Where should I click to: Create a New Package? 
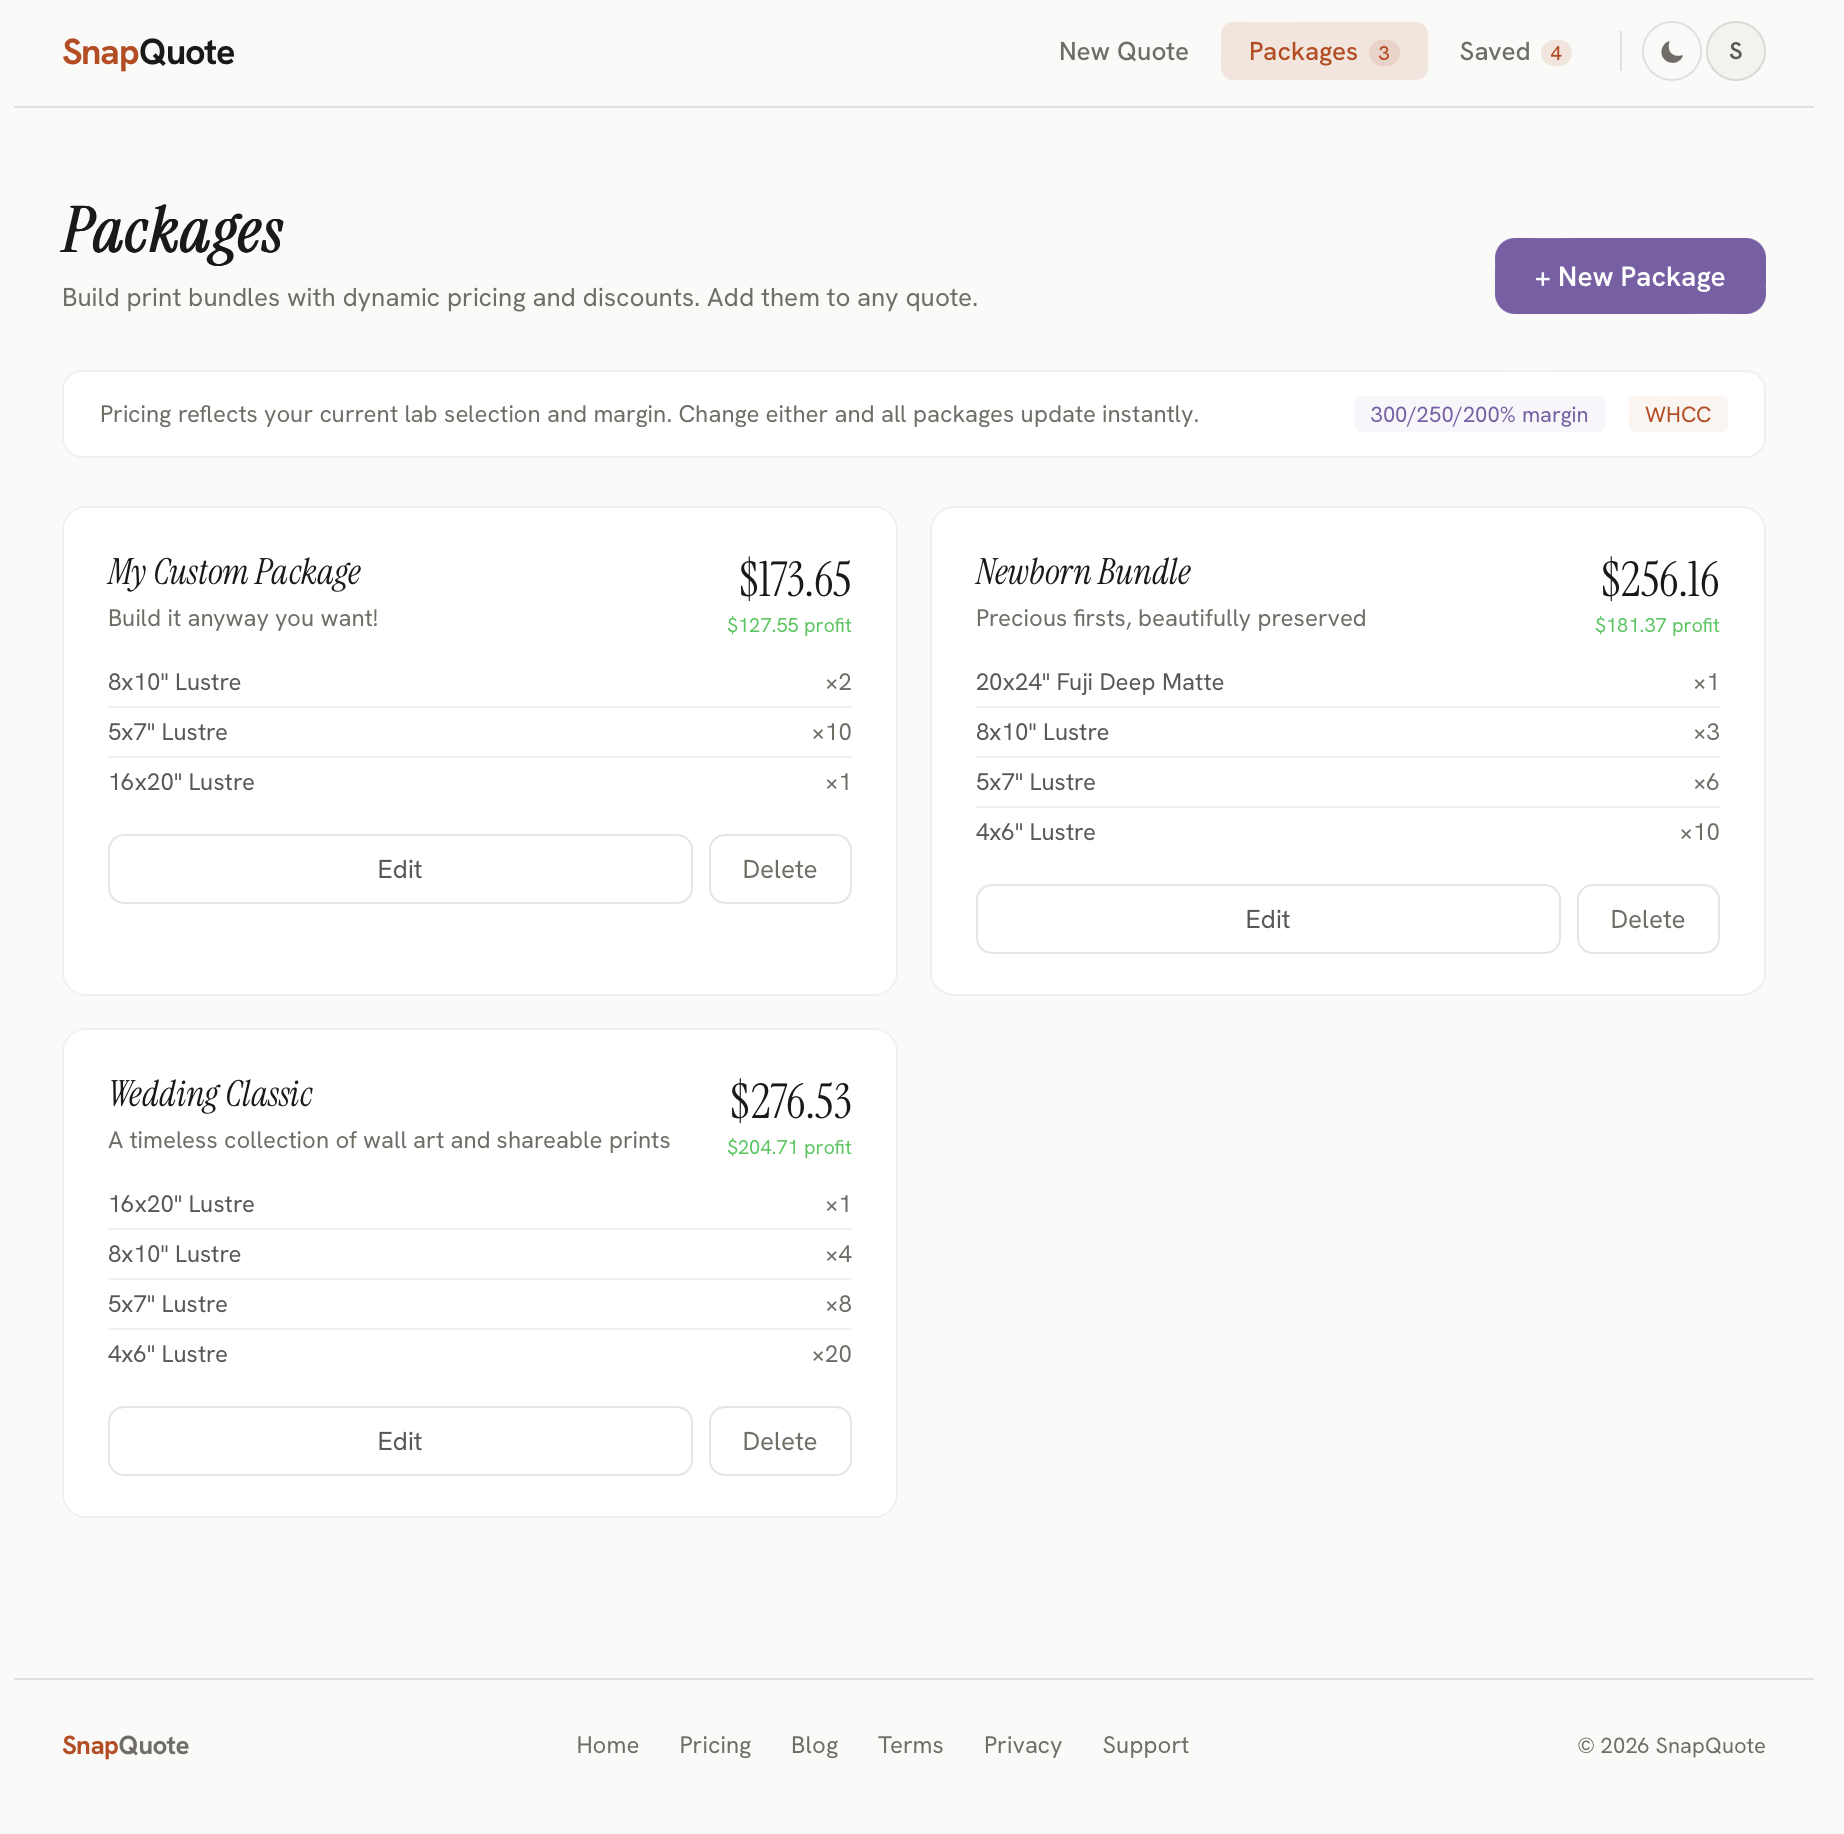tap(1629, 276)
